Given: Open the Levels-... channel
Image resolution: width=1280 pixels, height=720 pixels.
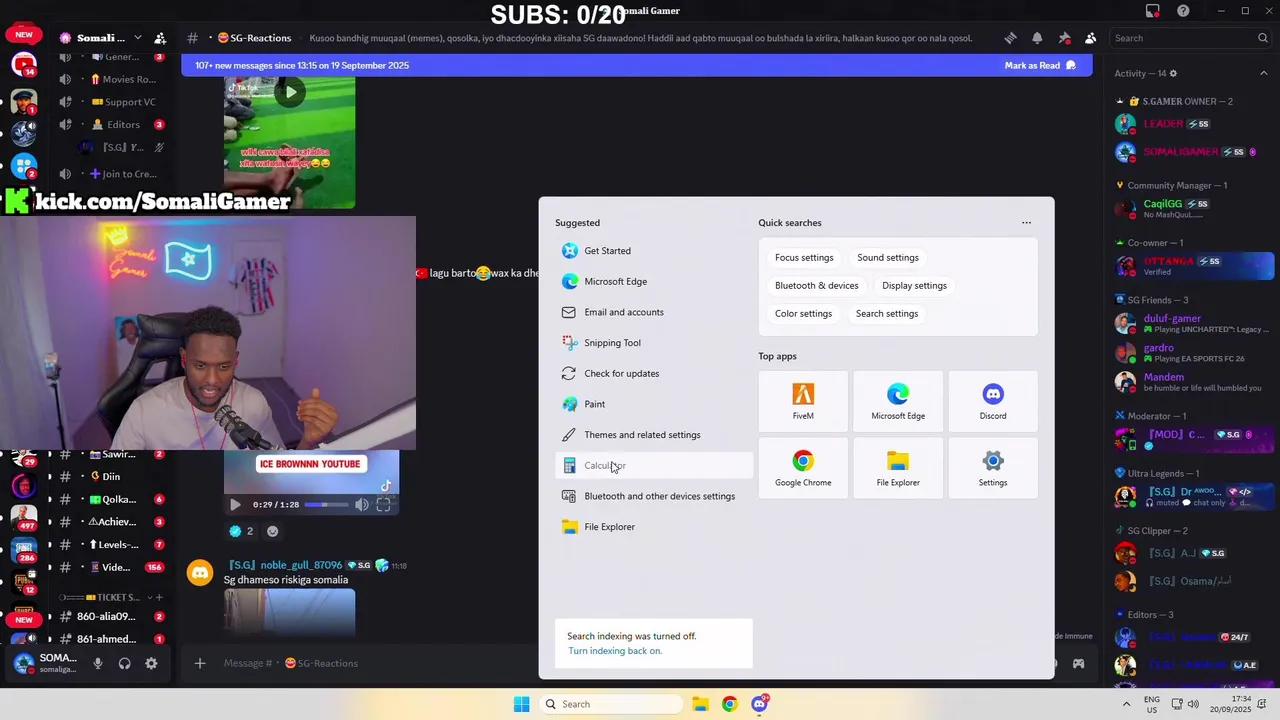Looking at the screenshot, I should [x=110, y=545].
